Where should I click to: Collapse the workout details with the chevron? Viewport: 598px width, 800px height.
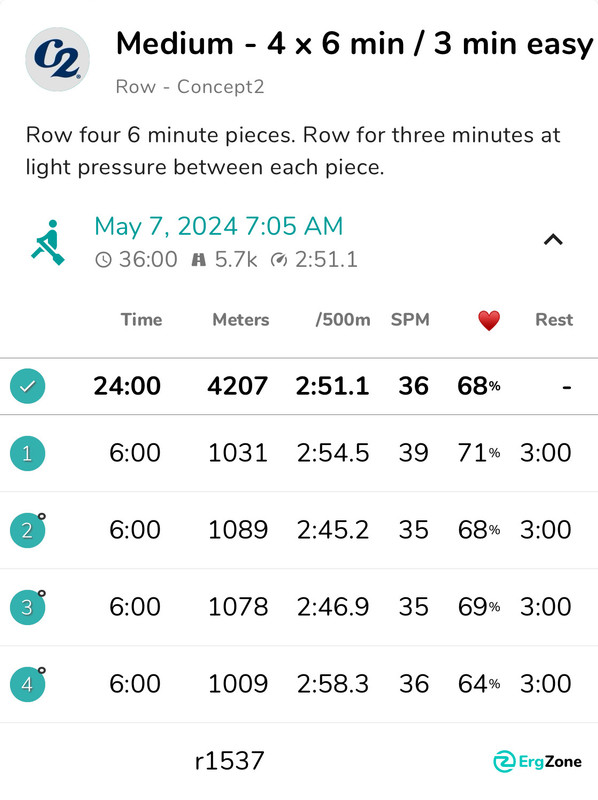(553, 240)
